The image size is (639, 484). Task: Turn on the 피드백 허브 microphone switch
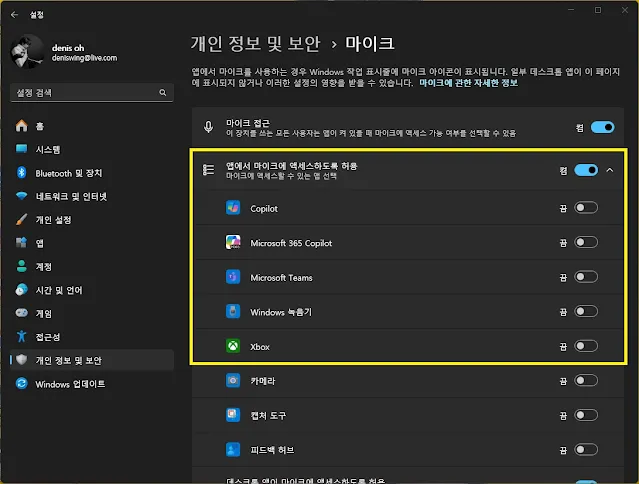[586, 450]
